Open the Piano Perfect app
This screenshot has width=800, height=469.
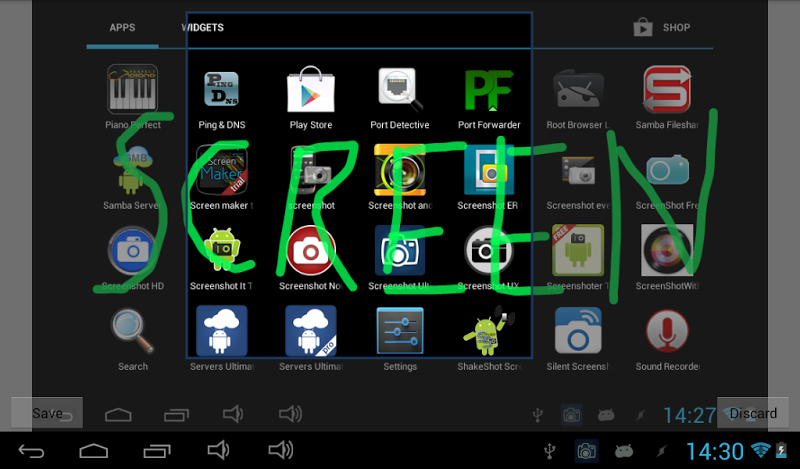tap(133, 89)
